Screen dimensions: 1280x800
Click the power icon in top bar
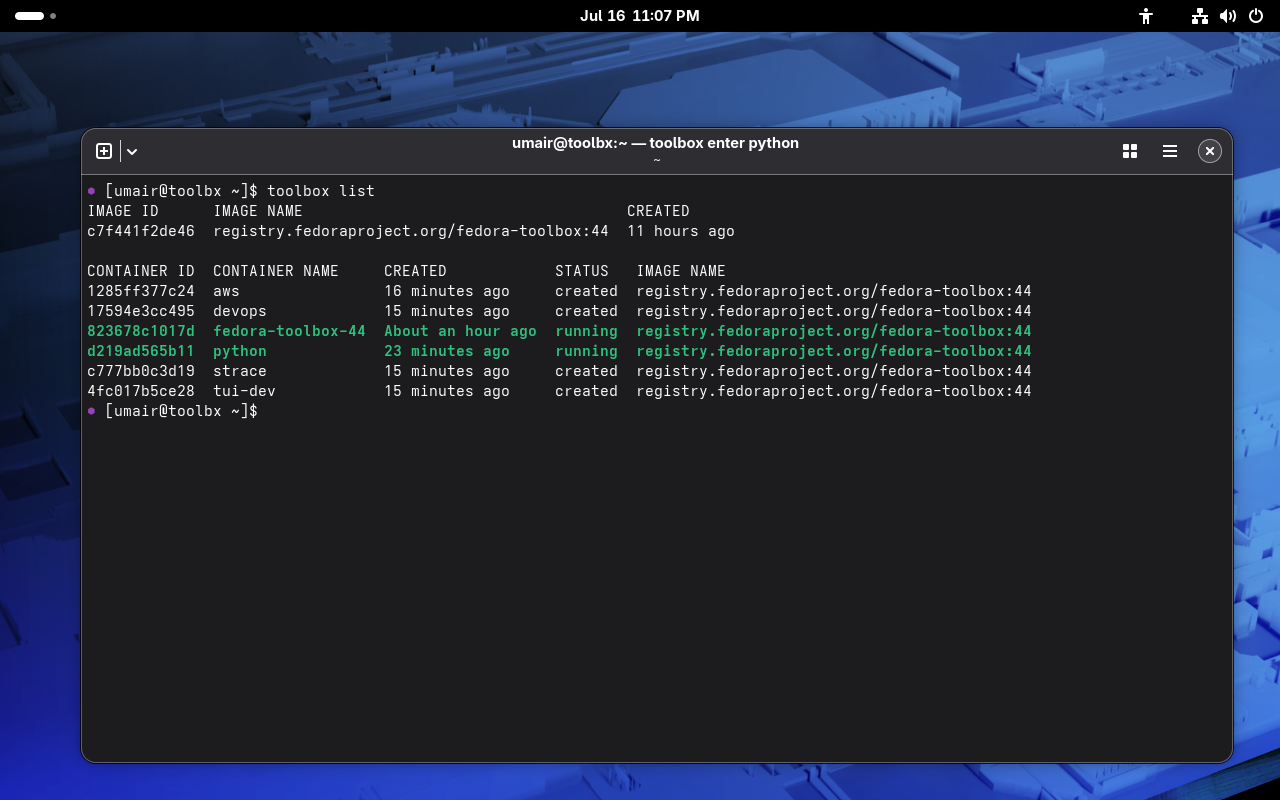1256,16
